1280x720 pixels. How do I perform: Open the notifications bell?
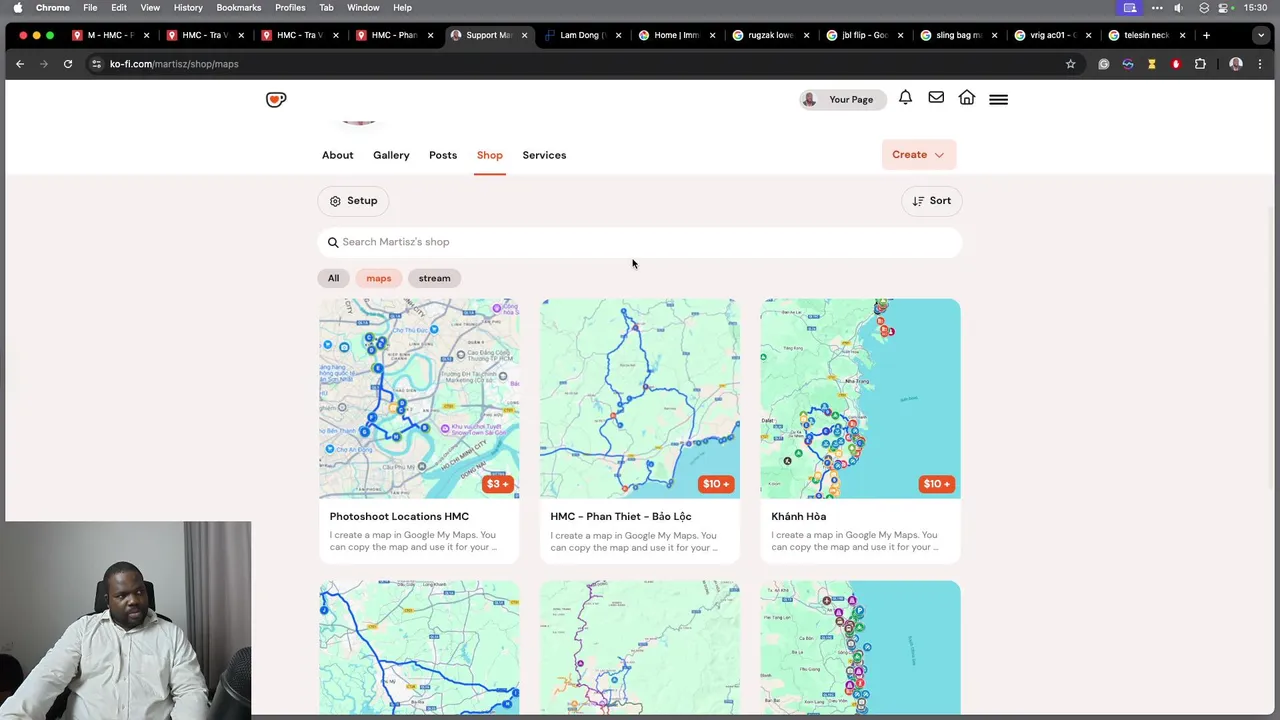pos(905,98)
